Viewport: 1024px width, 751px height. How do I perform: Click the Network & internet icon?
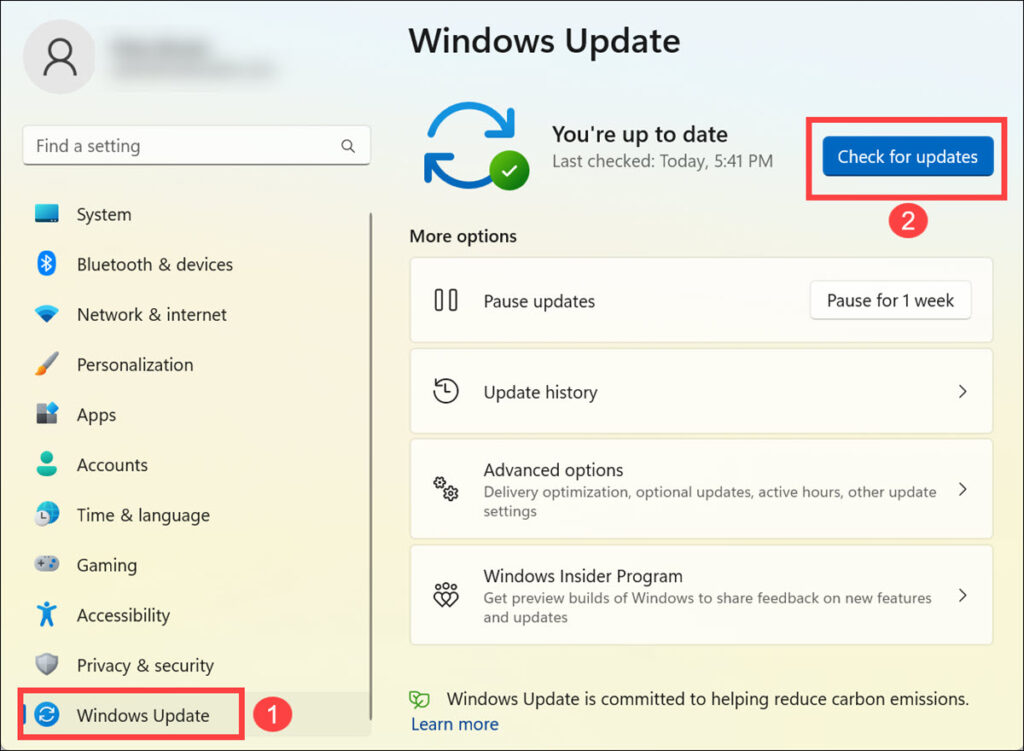click(47, 314)
